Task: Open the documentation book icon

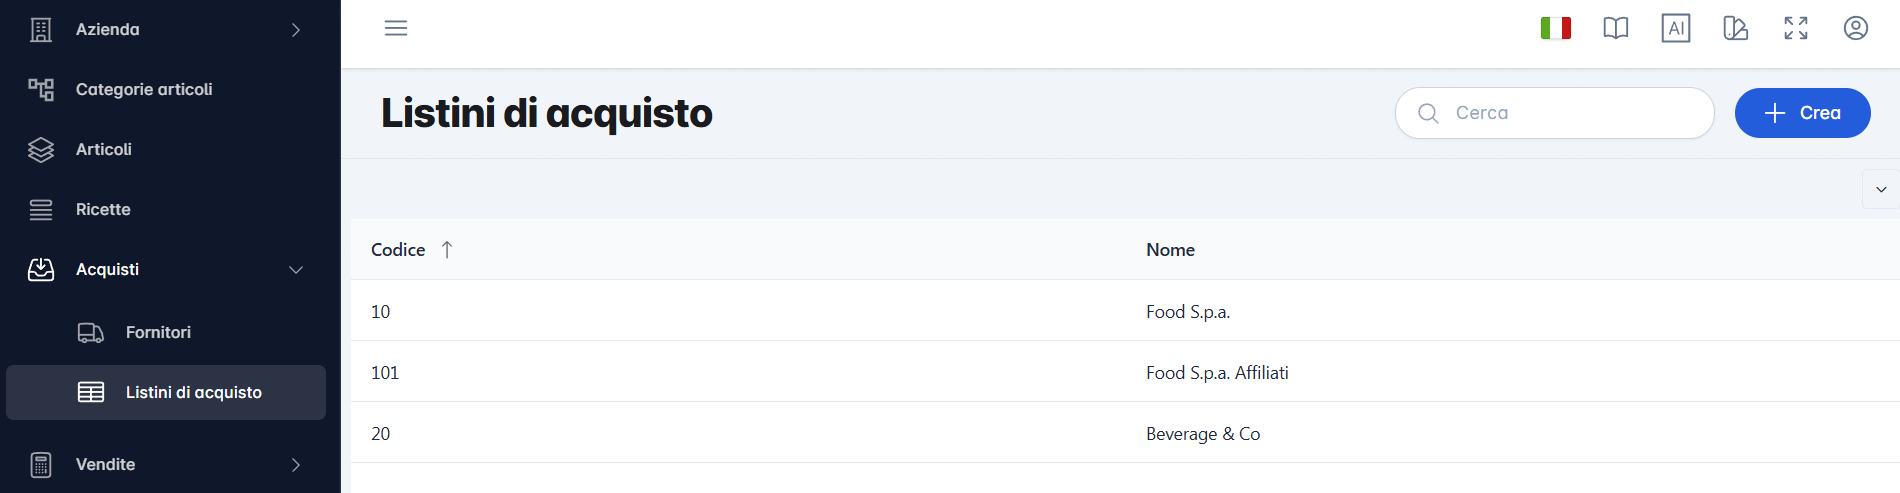Action: coord(1616,28)
